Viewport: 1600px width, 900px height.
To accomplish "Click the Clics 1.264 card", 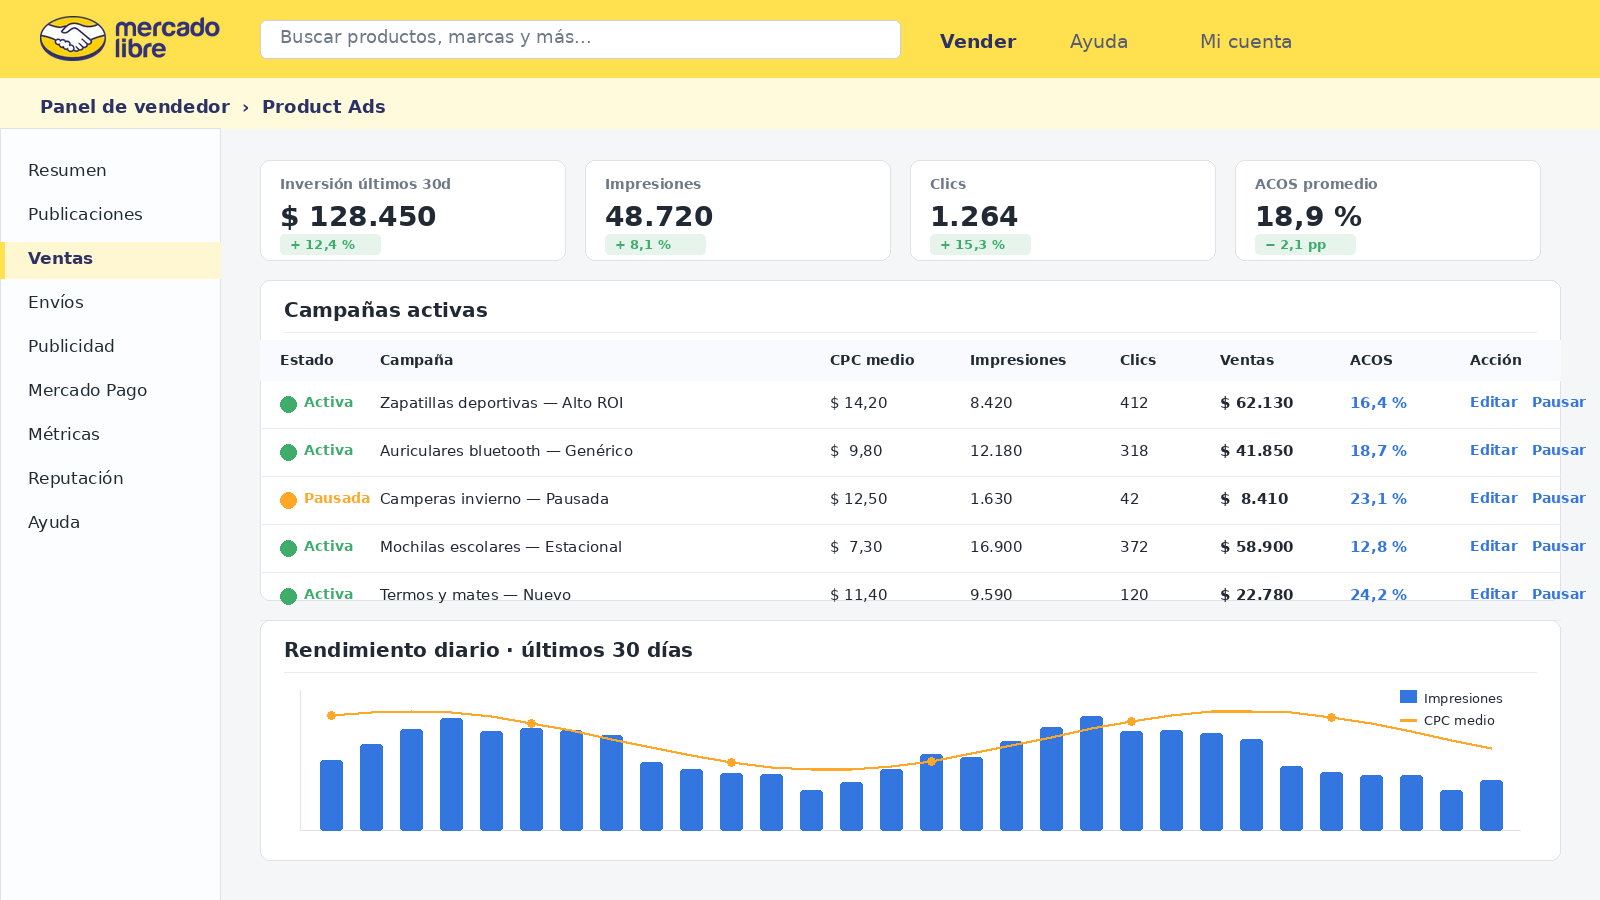I will (1063, 210).
